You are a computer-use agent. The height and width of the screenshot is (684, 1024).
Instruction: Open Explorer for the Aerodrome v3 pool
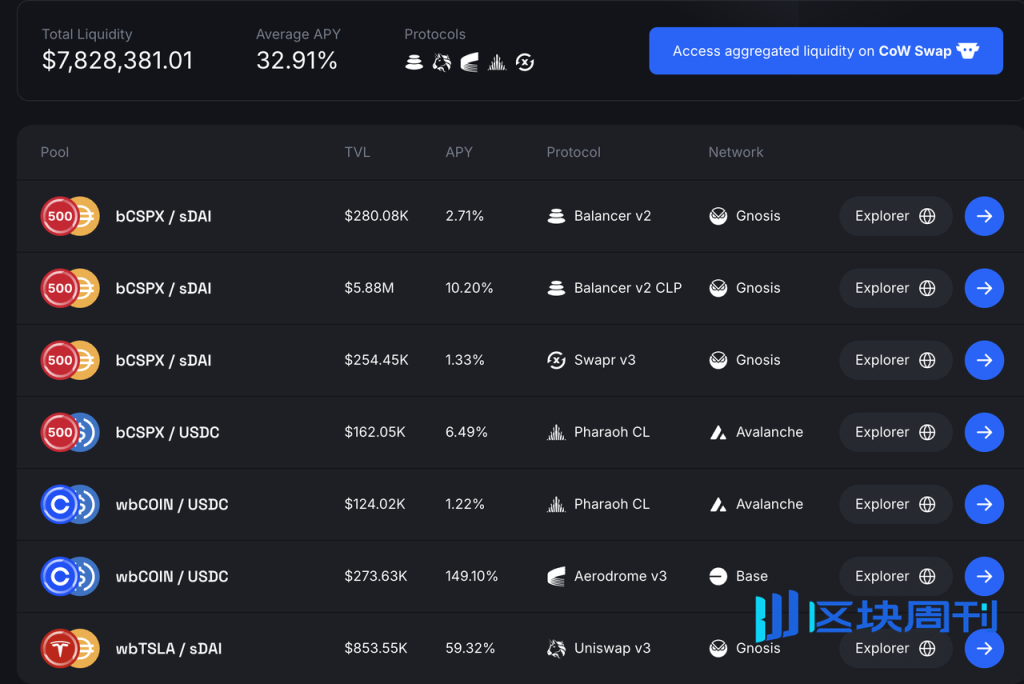(895, 576)
